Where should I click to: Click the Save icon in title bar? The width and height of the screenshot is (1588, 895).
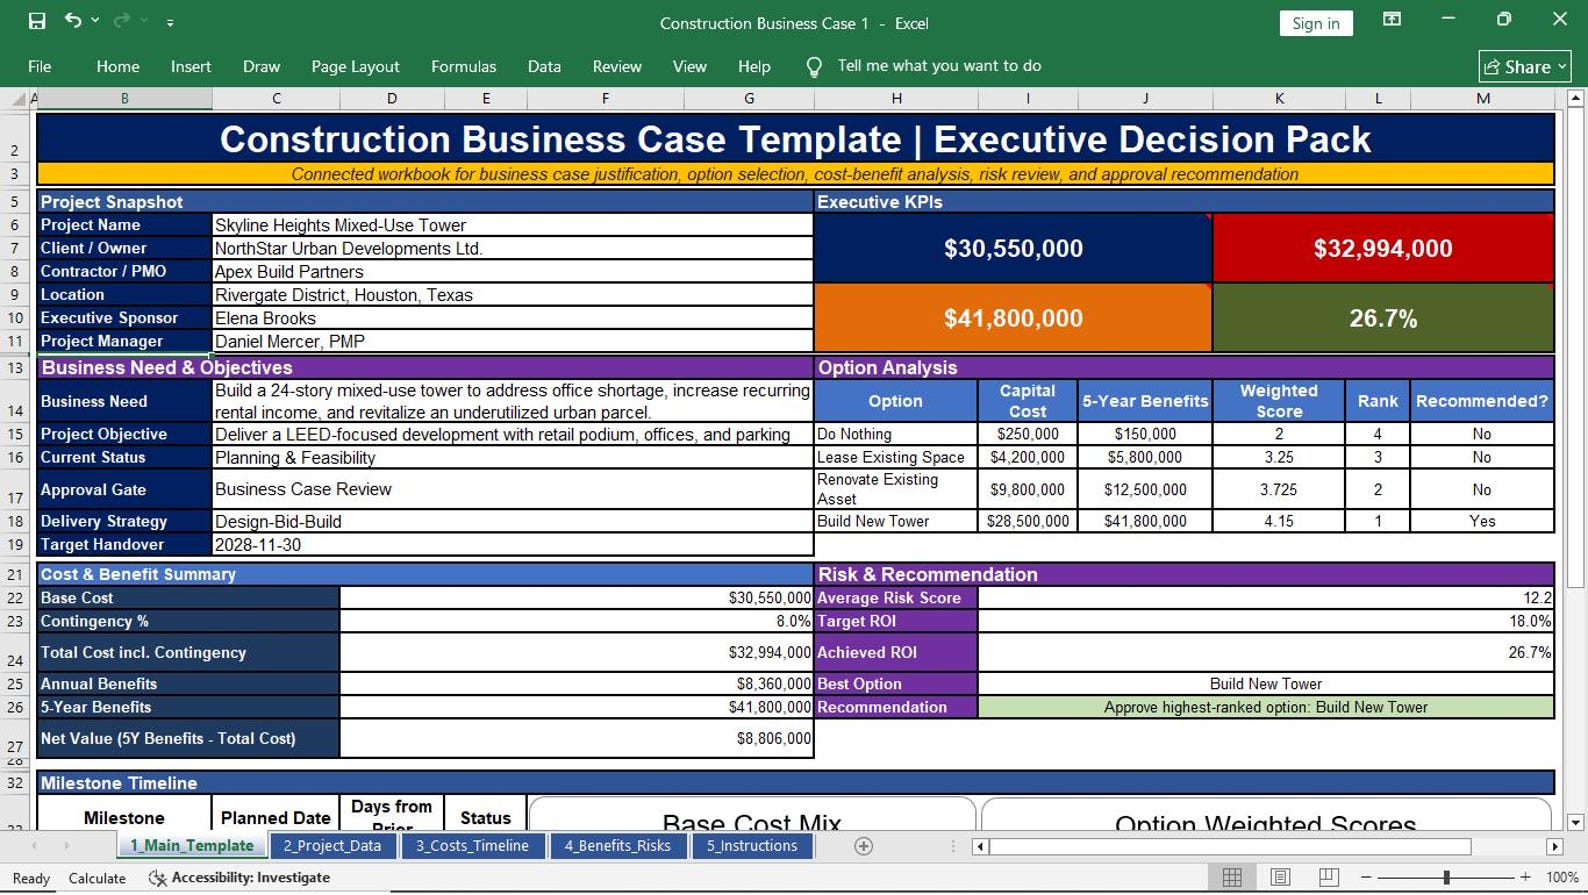click(x=37, y=21)
